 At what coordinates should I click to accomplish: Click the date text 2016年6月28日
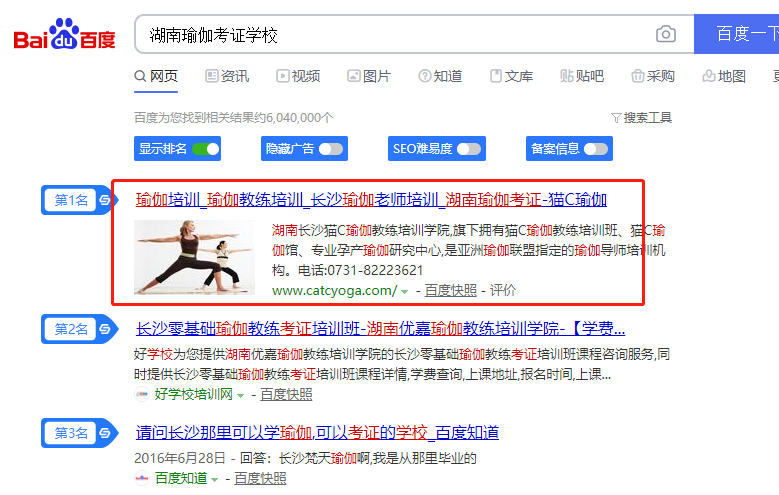coord(180,458)
